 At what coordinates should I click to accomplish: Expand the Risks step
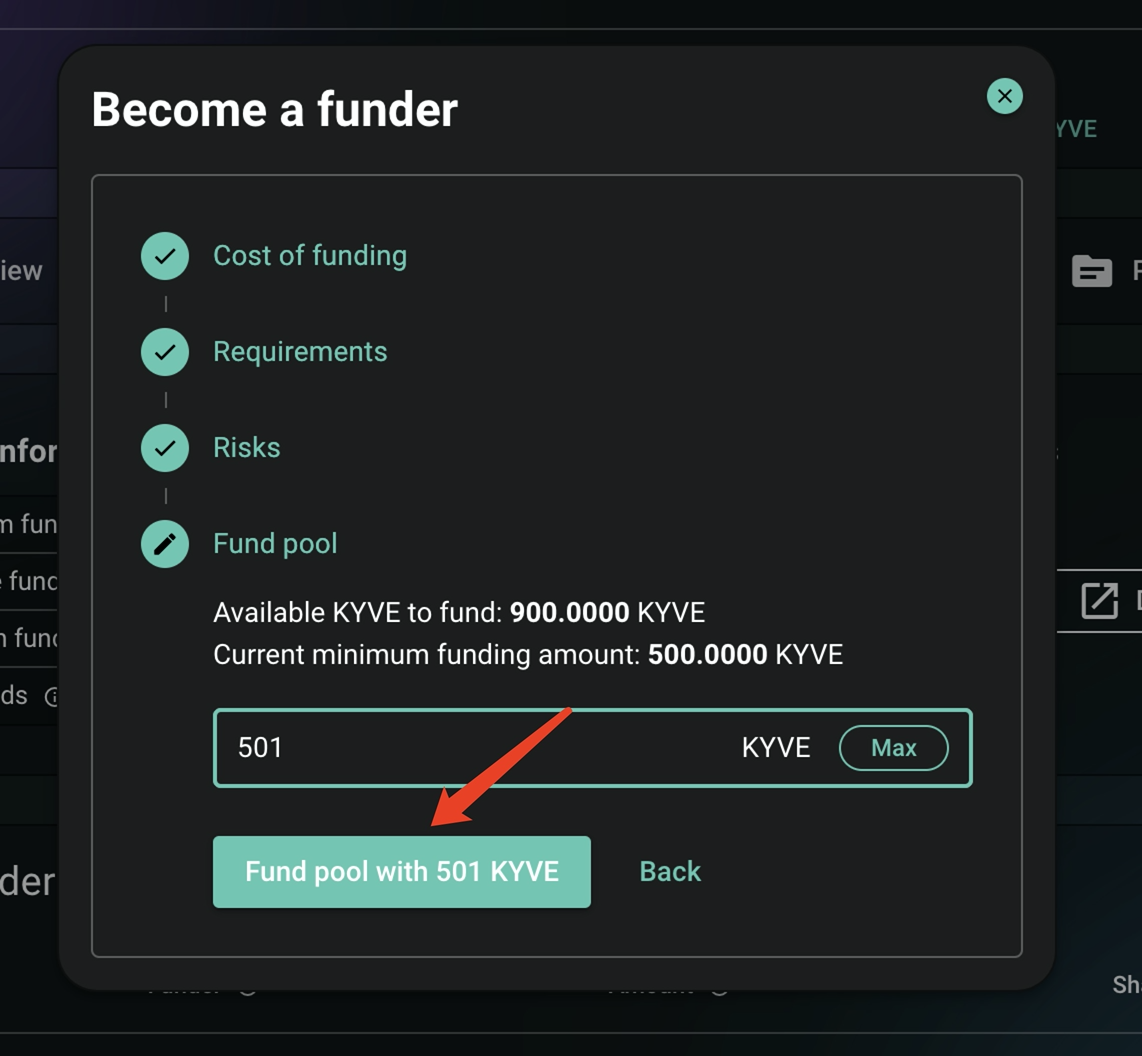(247, 448)
